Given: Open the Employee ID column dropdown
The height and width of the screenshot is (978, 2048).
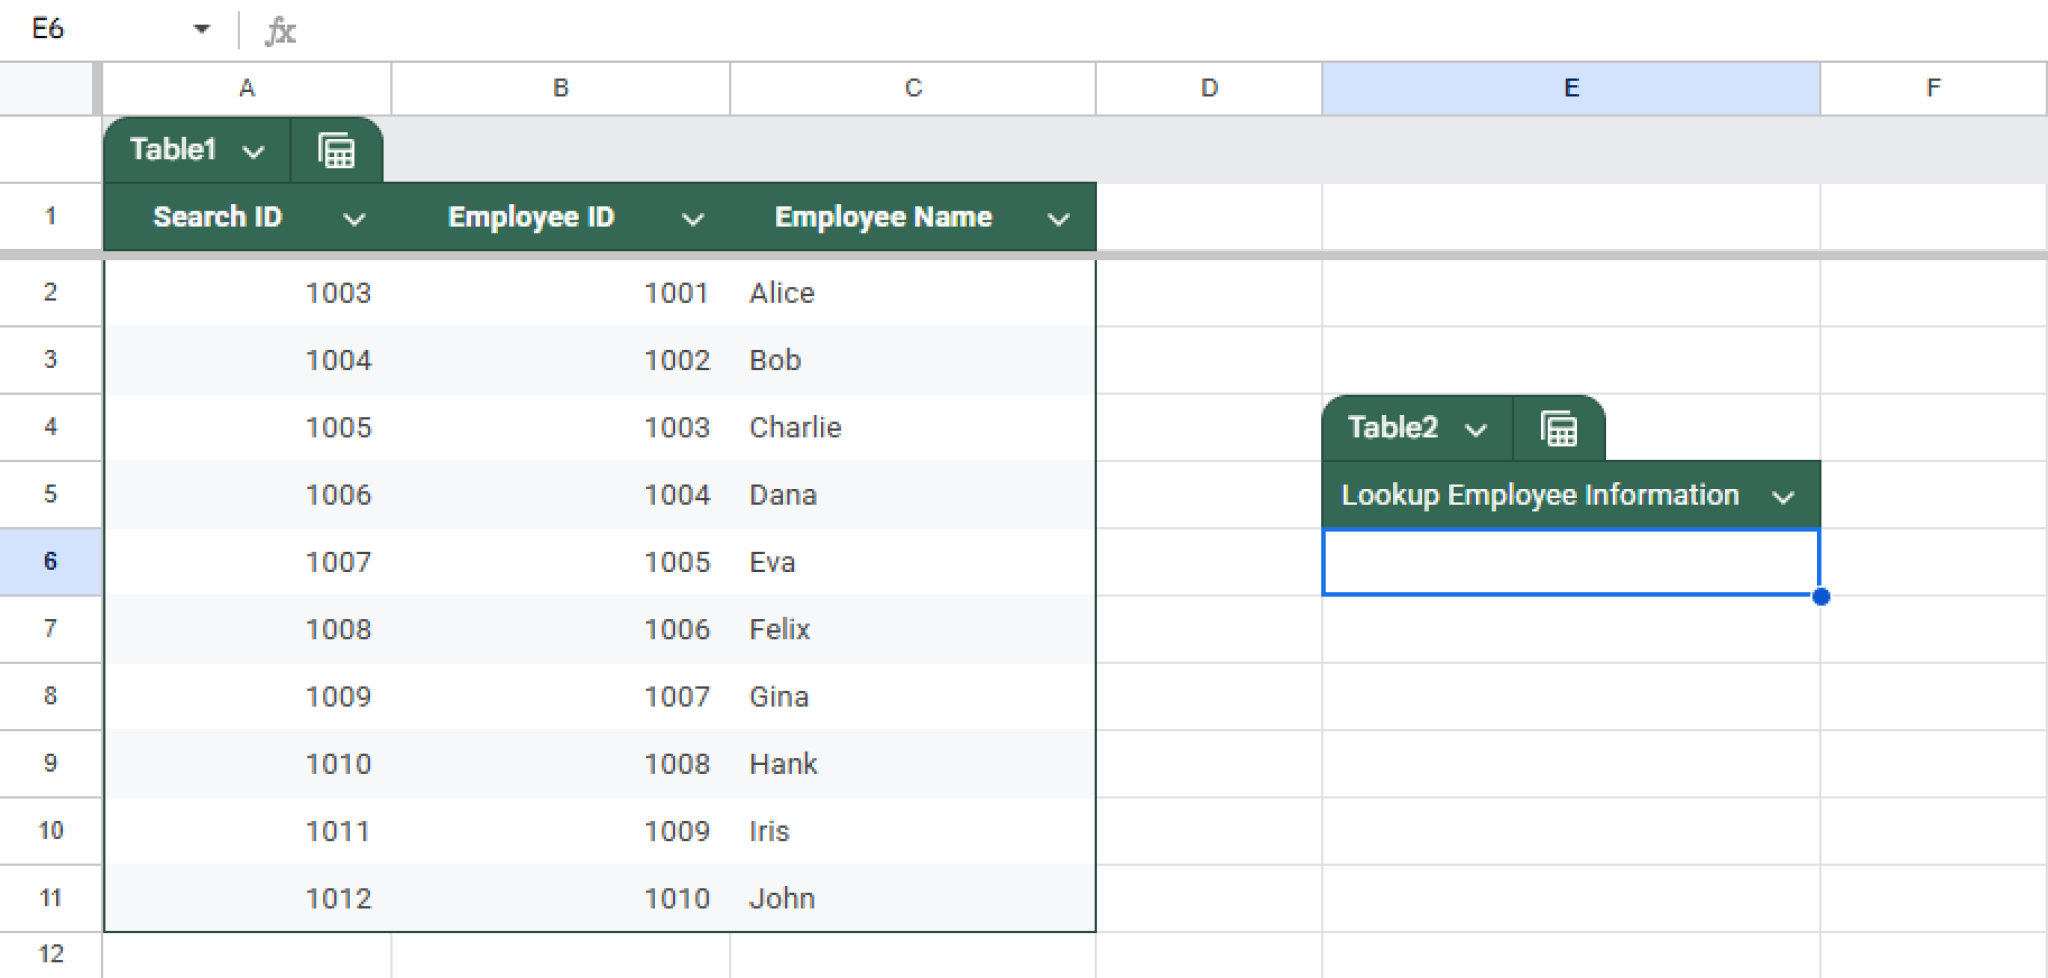Looking at the screenshot, I should point(693,217).
